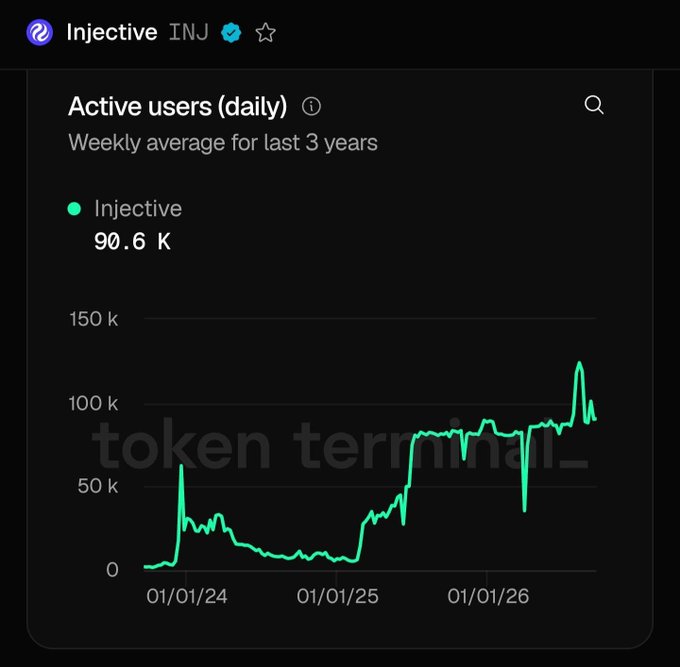This screenshot has width=680, height=667.
Task: Toggle the favorite star icon
Action: tap(265, 33)
